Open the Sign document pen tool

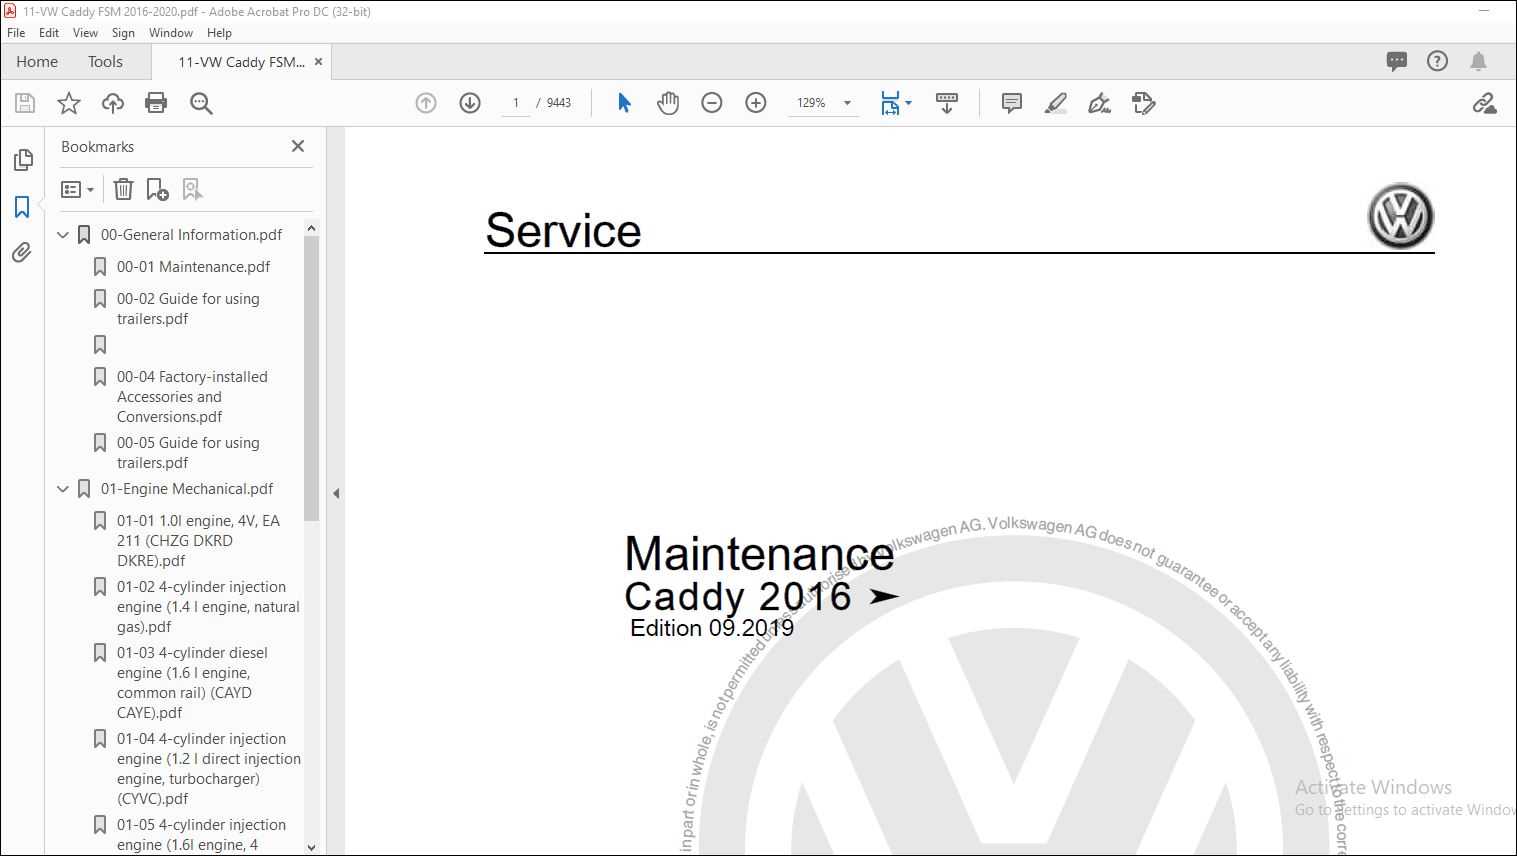point(1100,103)
